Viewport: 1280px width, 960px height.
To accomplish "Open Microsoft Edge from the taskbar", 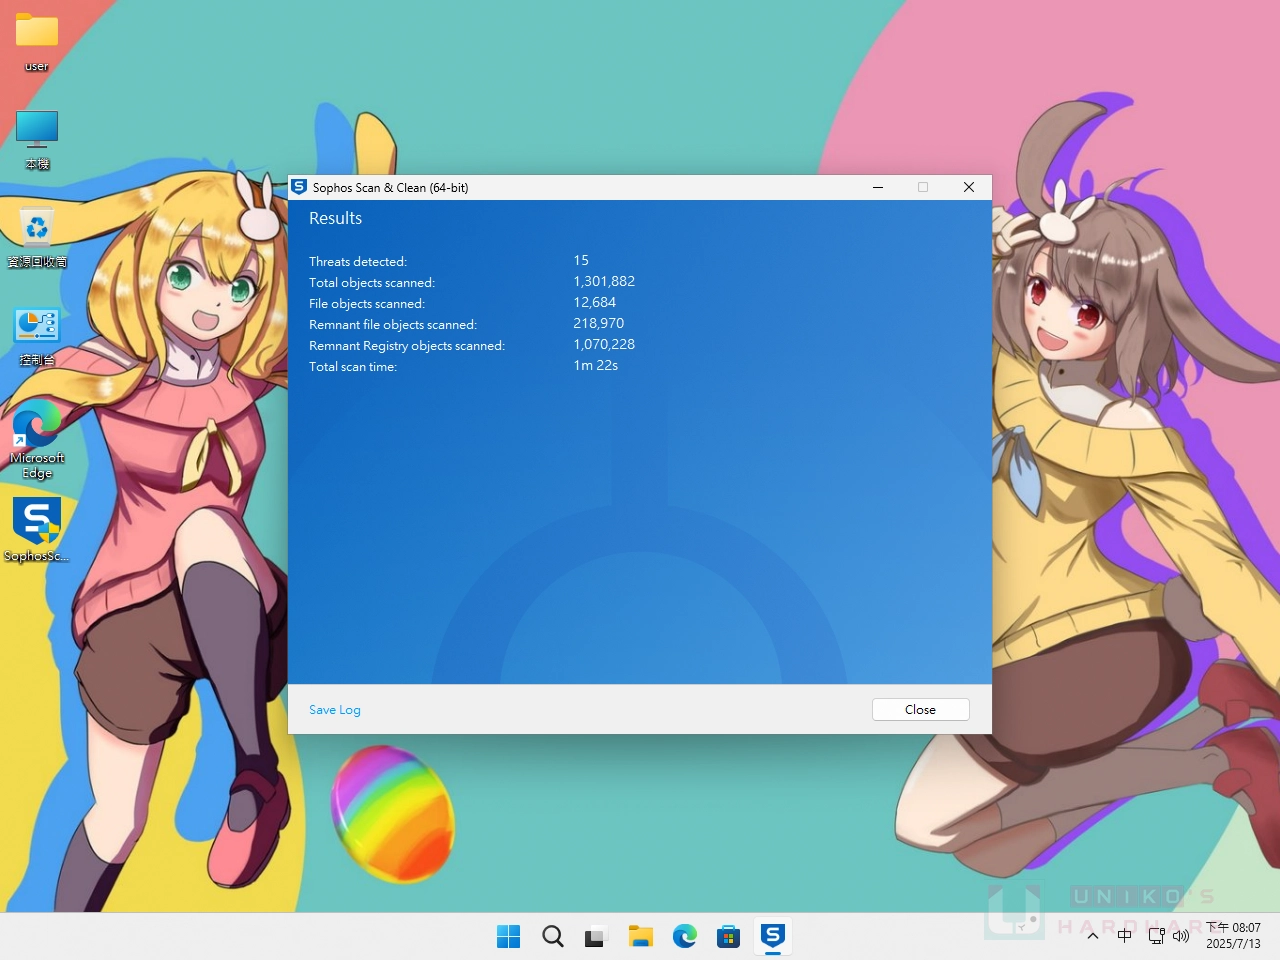I will click(x=684, y=936).
